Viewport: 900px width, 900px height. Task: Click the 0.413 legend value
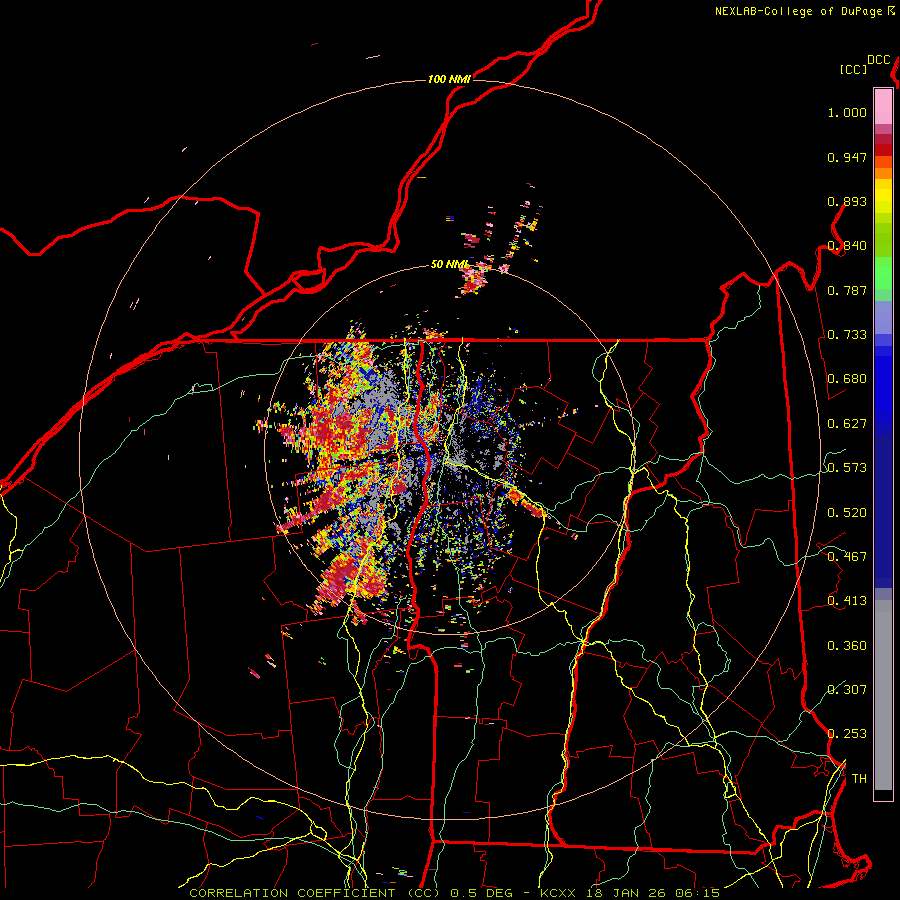(847, 601)
